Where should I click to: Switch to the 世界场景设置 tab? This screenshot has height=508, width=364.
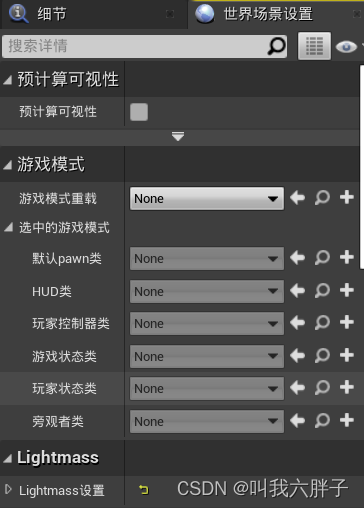[x=276, y=14]
